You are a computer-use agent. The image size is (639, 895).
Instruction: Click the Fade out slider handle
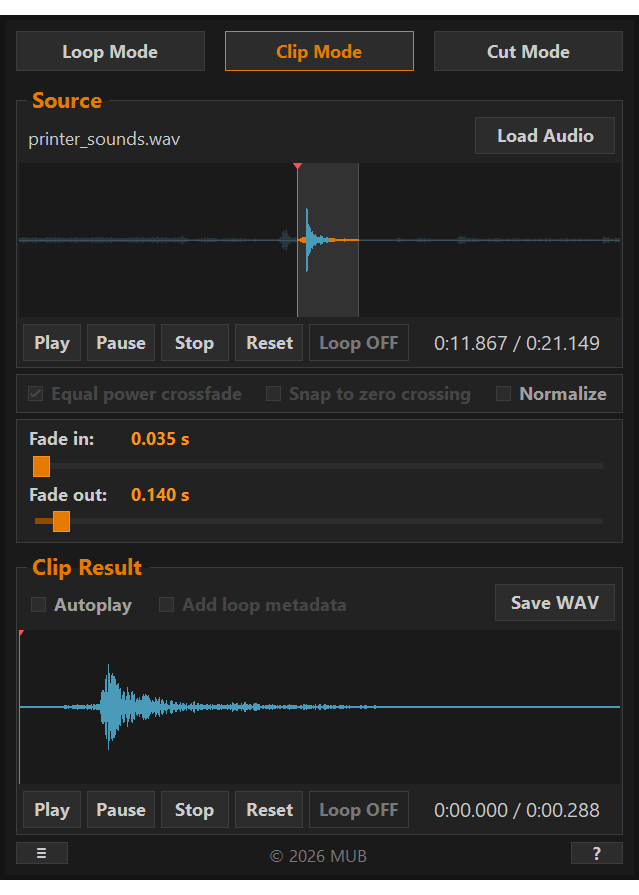(x=61, y=521)
